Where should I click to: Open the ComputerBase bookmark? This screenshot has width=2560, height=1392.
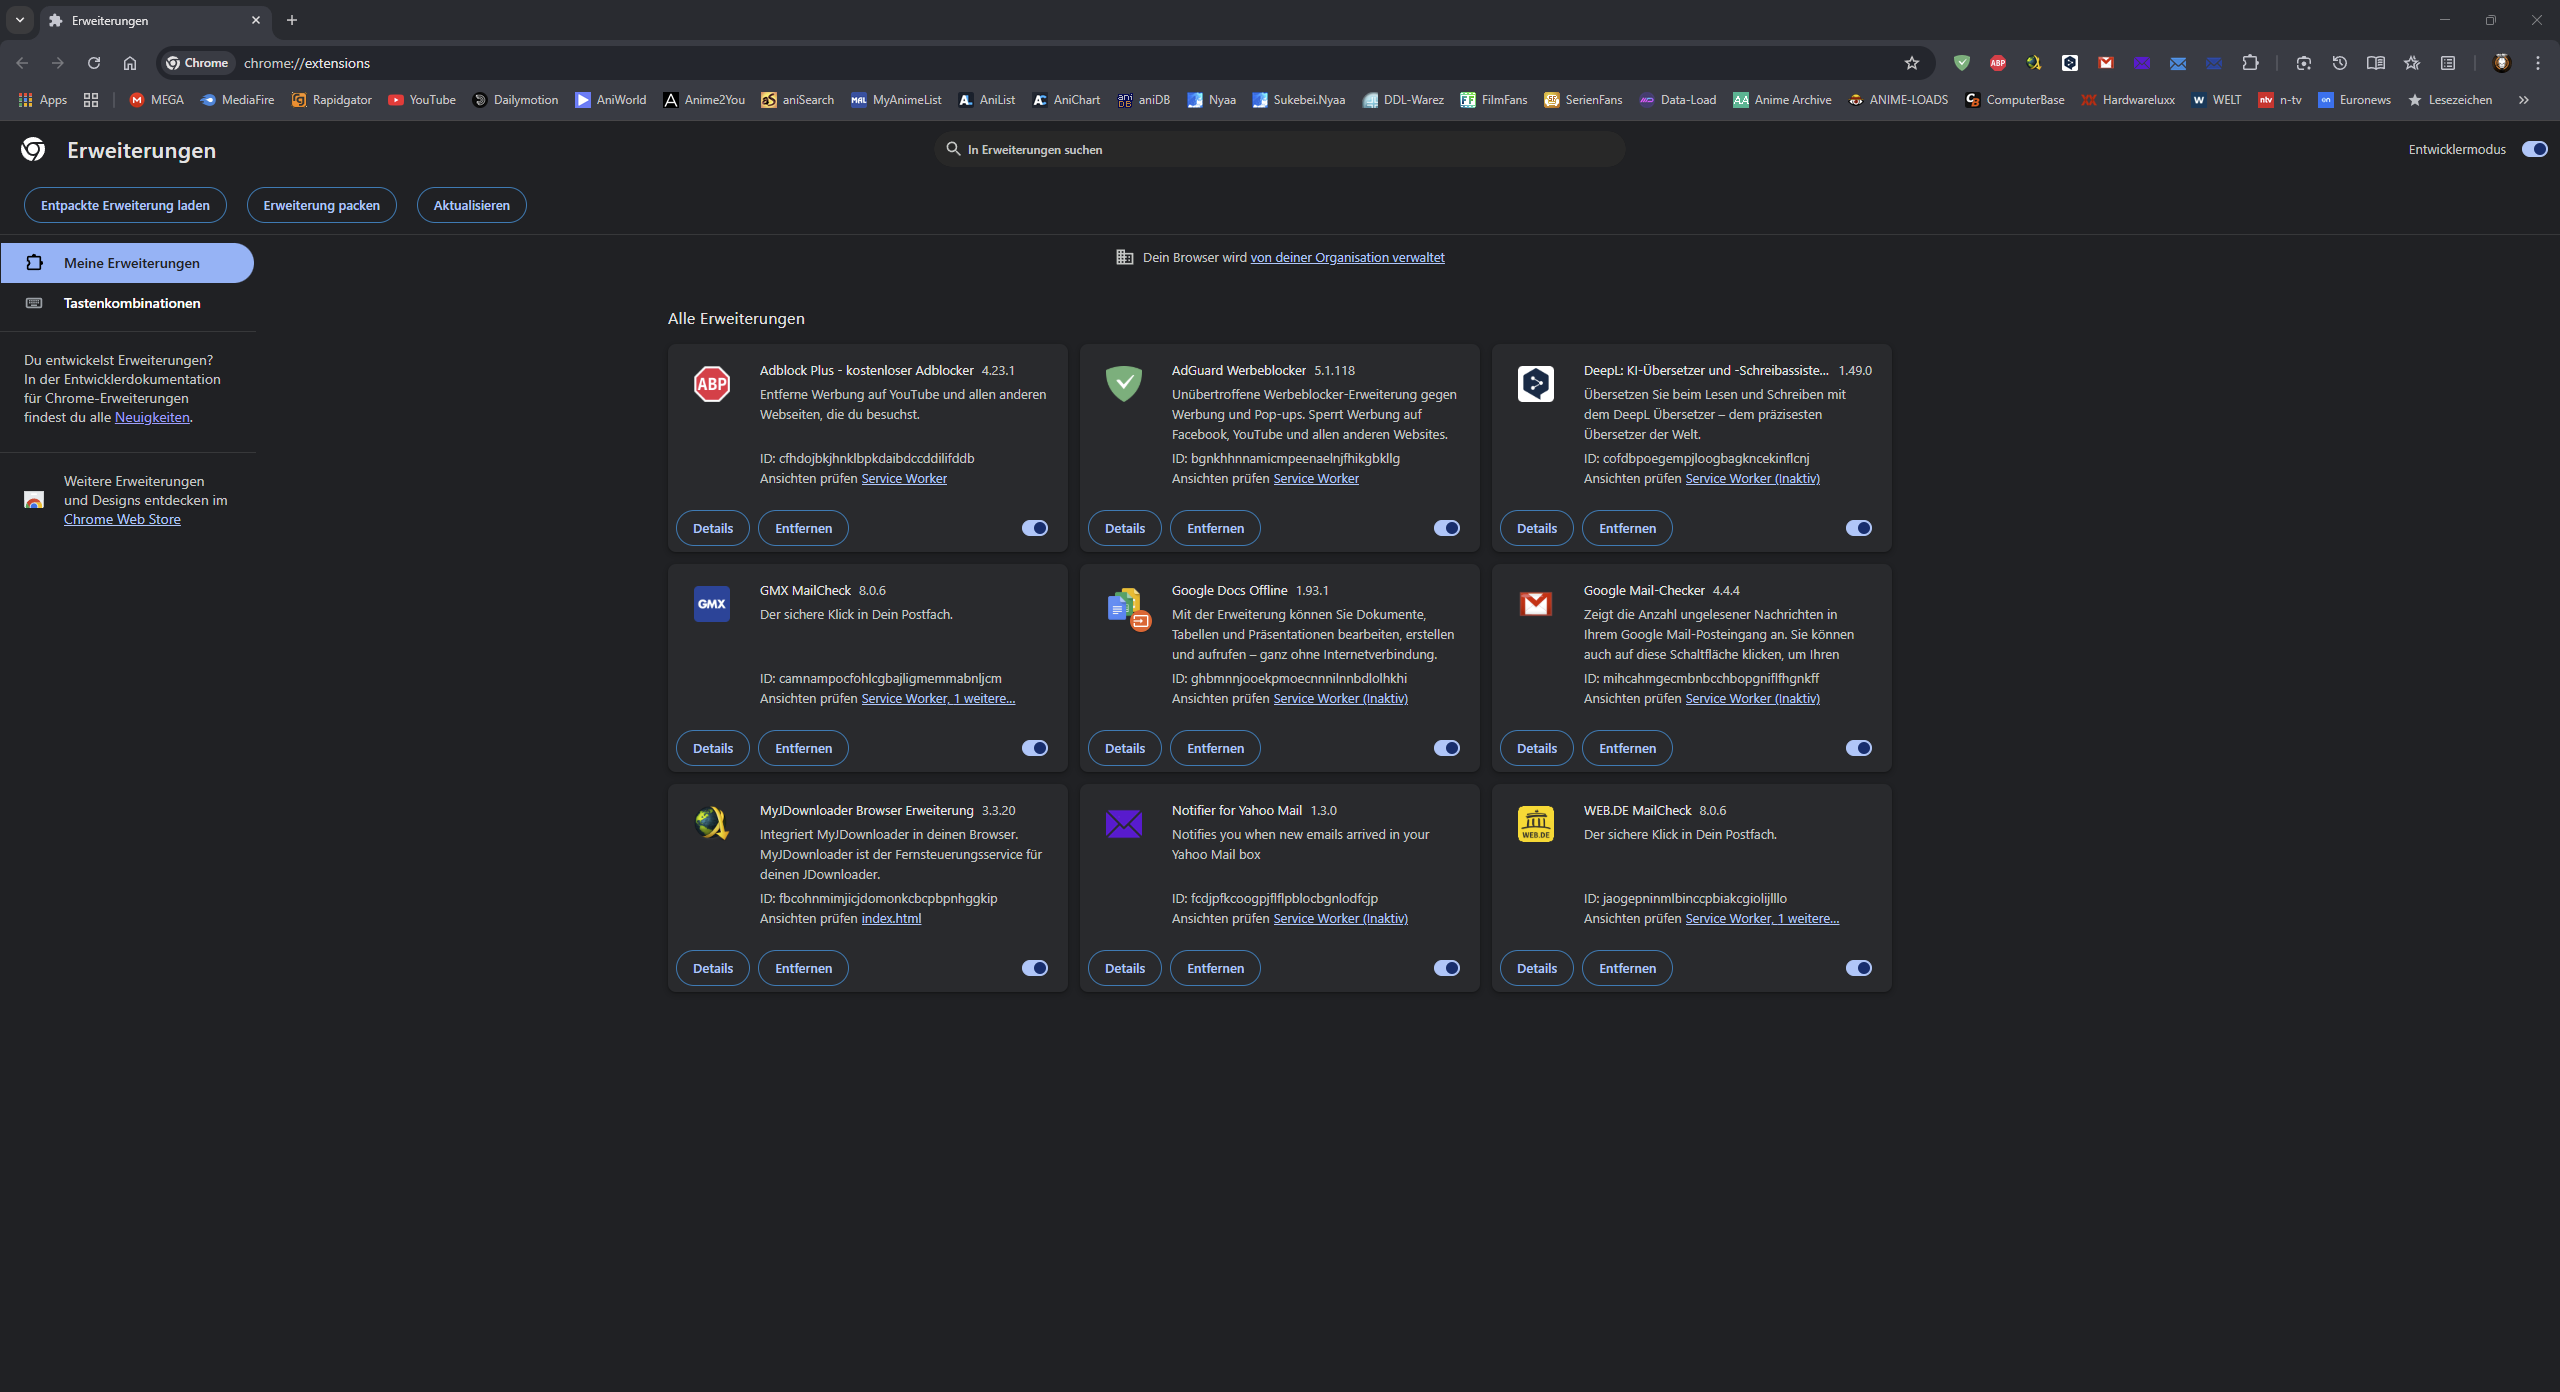[x=2015, y=100]
